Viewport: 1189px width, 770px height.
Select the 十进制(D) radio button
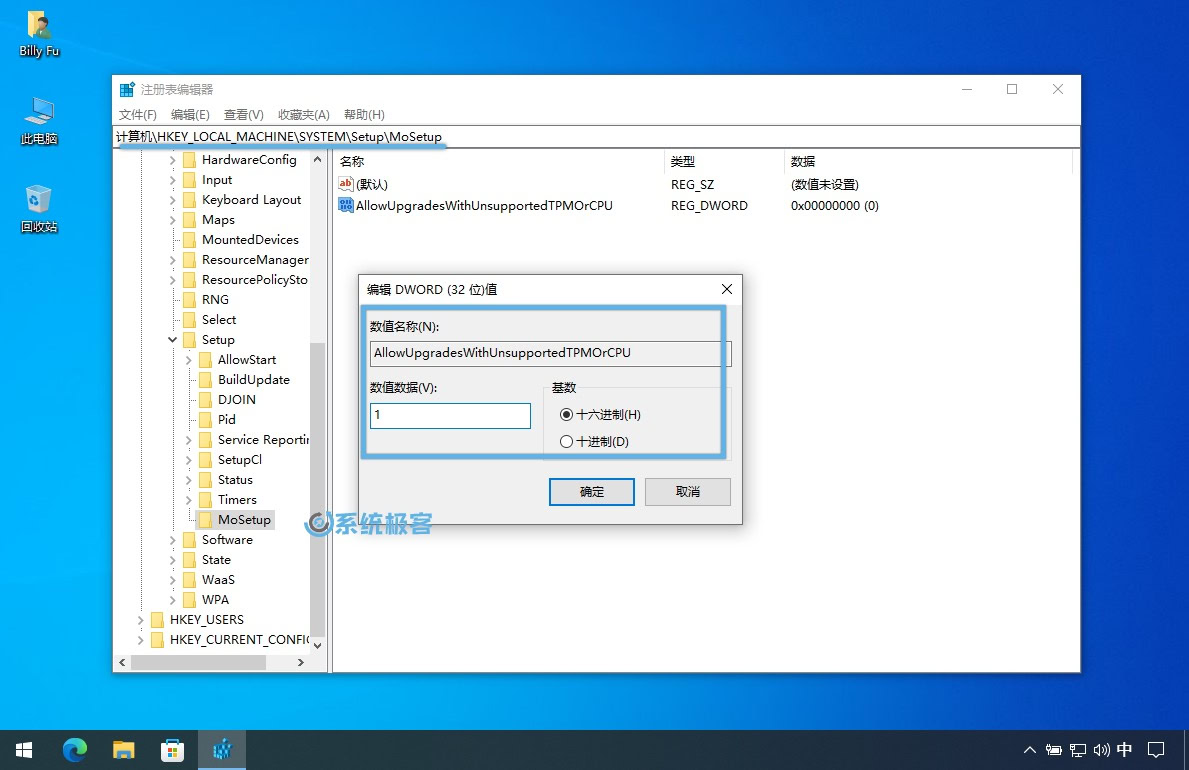click(x=567, y=441)
